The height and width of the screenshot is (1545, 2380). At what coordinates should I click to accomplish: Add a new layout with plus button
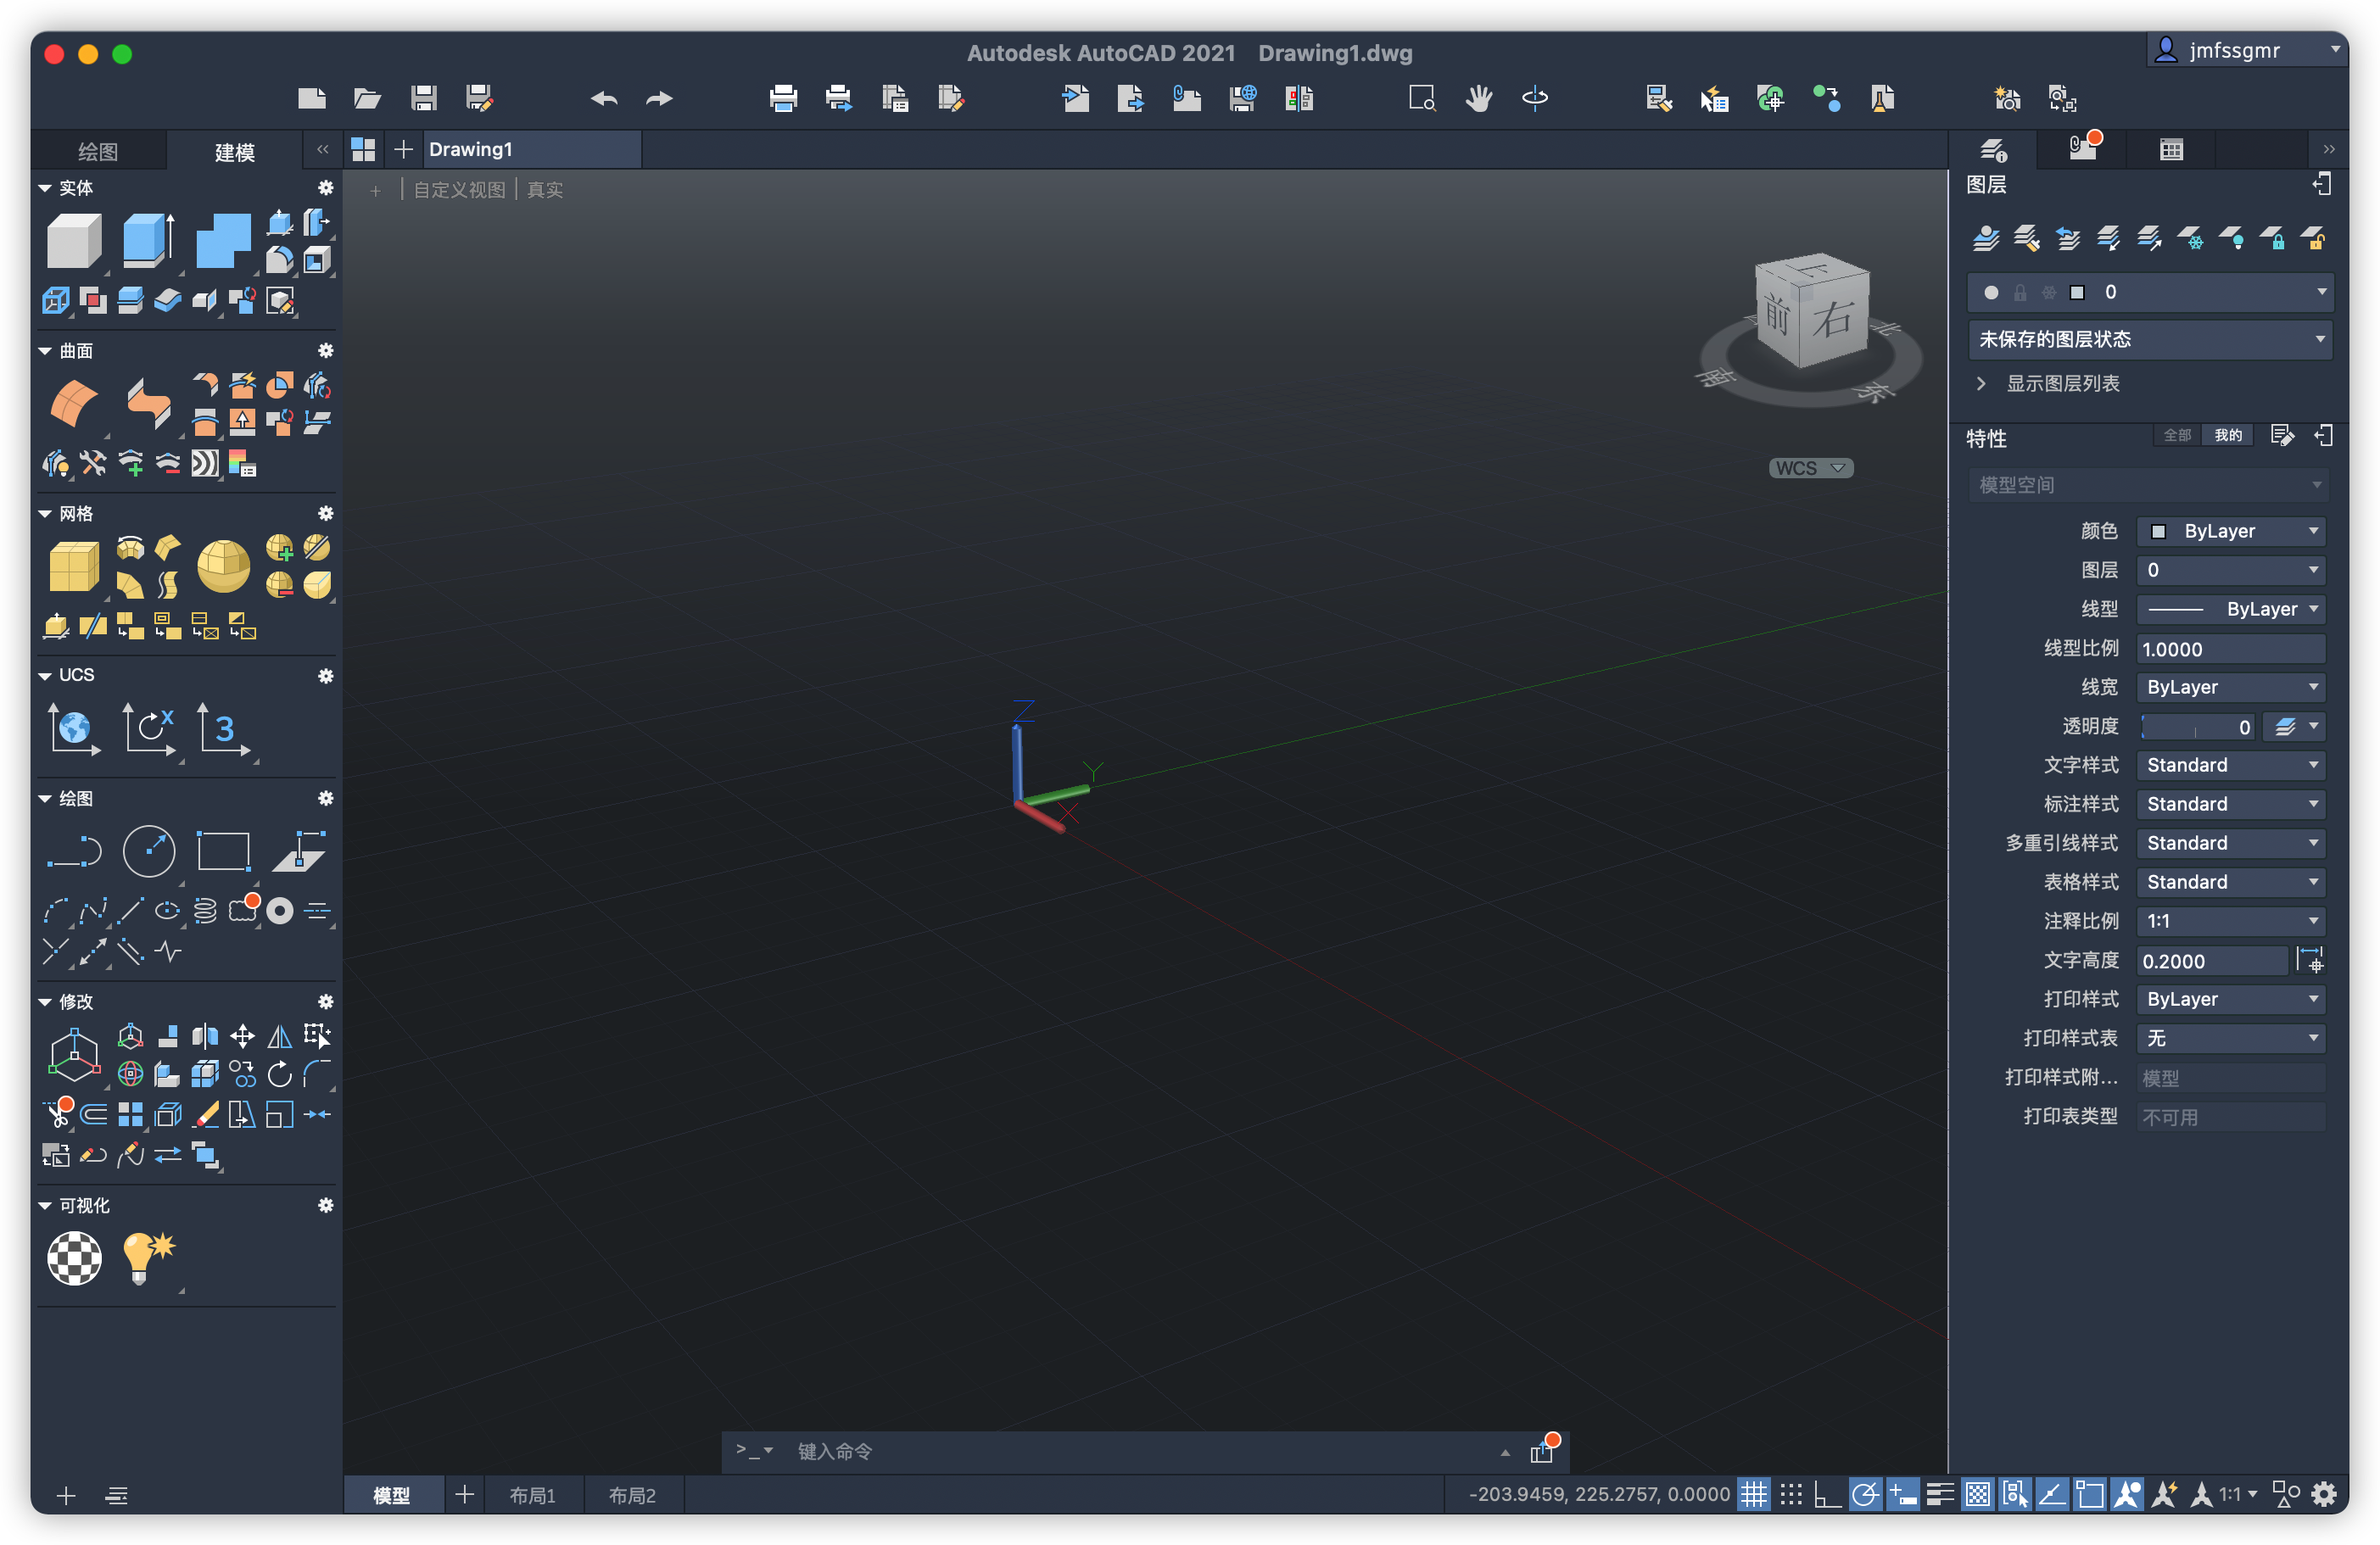464,1495
